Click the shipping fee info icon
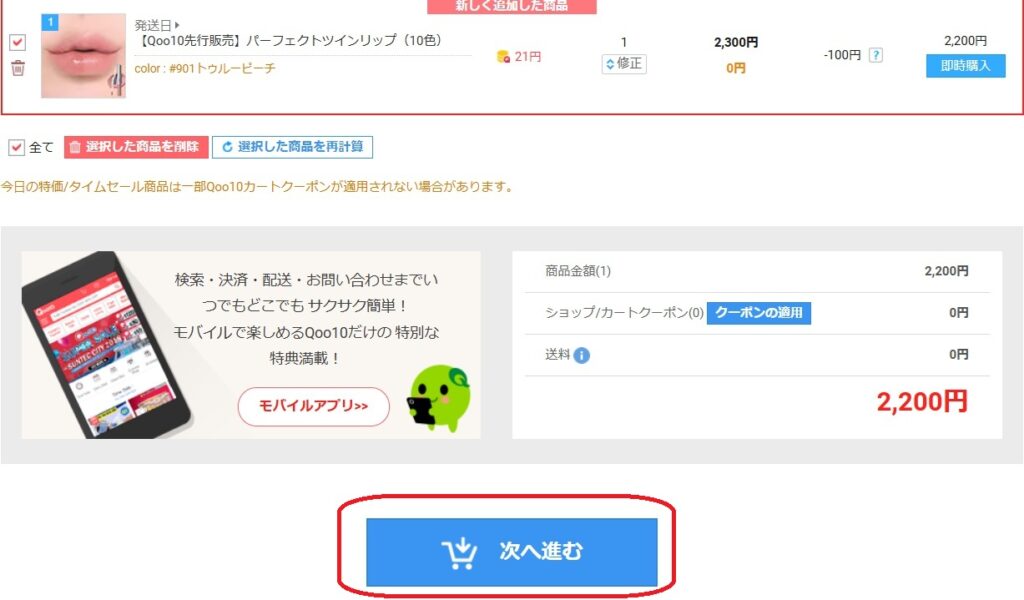 [581, 355]
